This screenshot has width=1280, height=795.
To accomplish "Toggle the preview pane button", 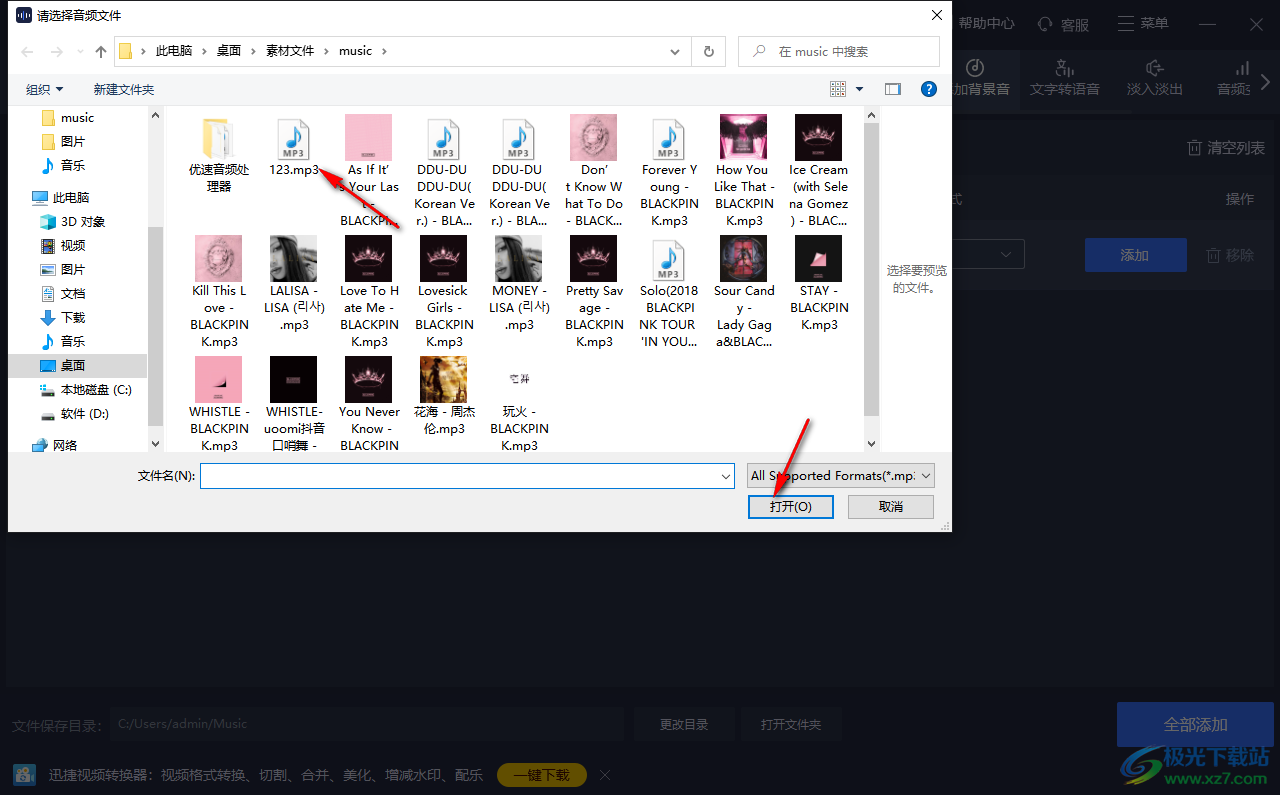I will pos(893,89).
